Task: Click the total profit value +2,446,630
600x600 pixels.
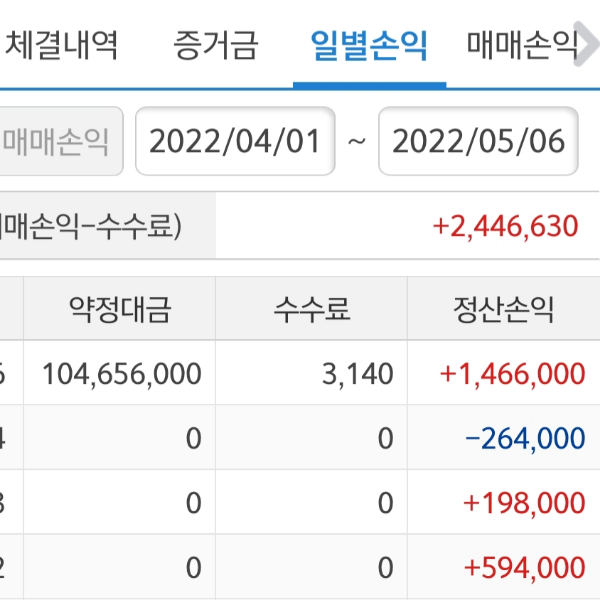Action: pyautogui.click(x=505, y=226)
